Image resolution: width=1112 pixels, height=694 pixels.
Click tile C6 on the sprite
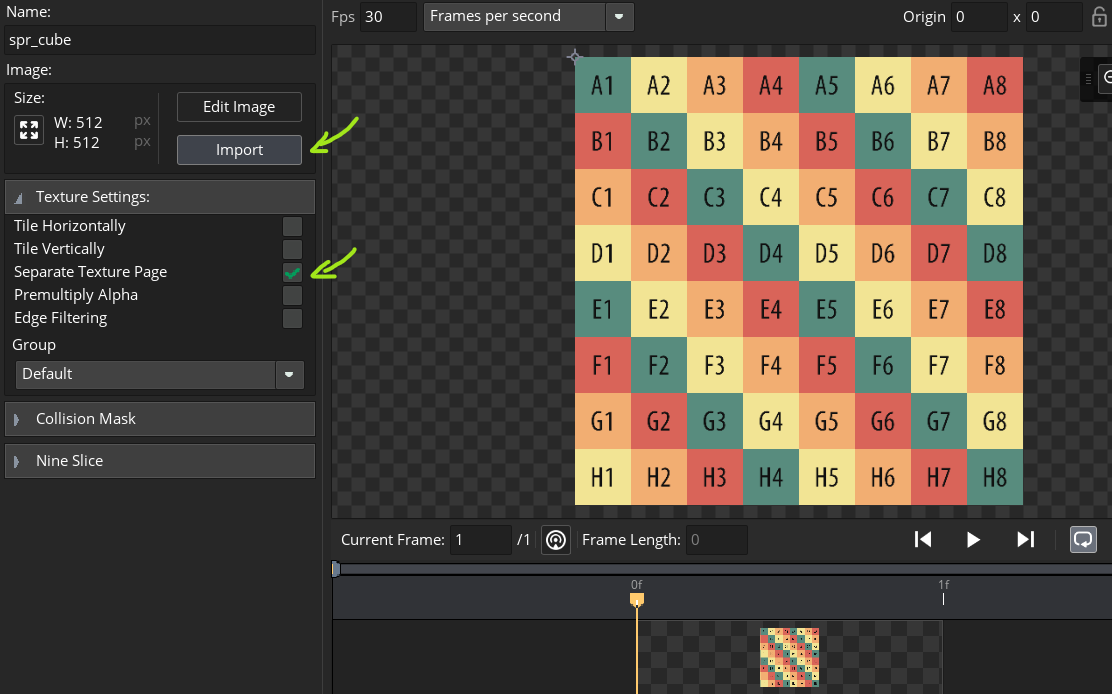pos(883,197)
